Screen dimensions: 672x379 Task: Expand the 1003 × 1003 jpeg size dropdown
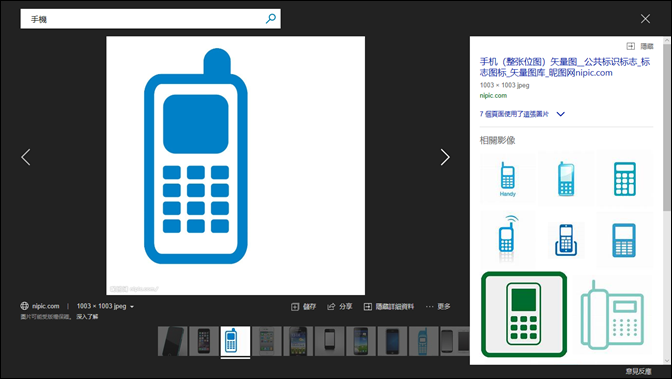(x=105, y=306)
